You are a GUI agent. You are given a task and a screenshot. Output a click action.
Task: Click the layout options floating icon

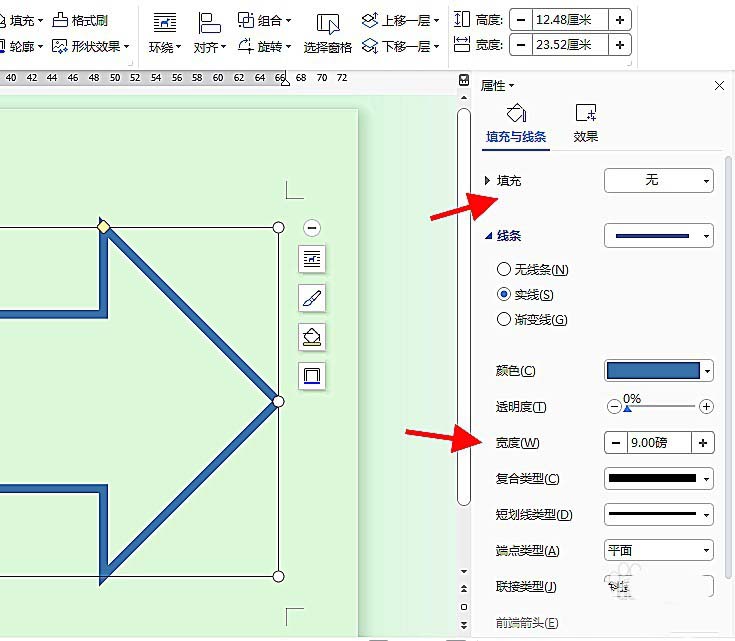pos(312,260)
